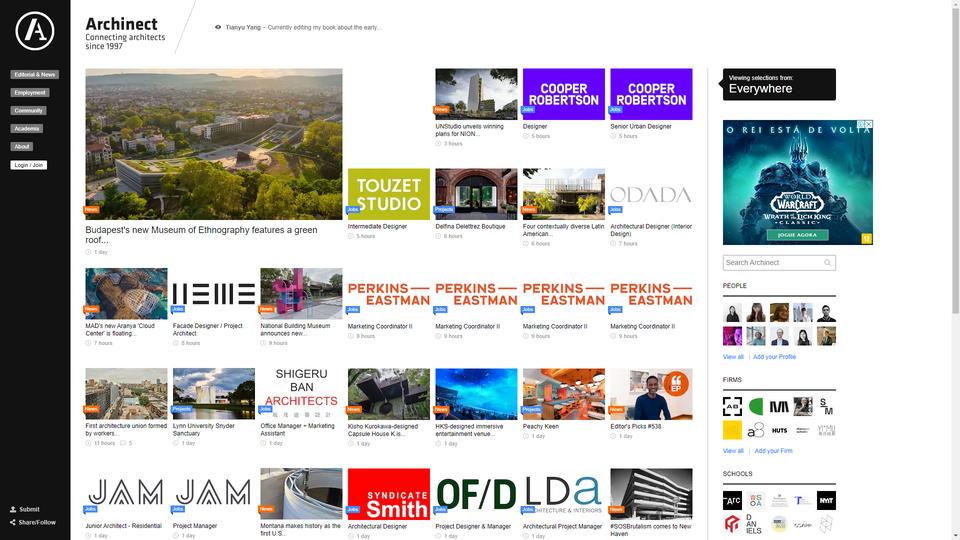Open the red H school logo

732,524
